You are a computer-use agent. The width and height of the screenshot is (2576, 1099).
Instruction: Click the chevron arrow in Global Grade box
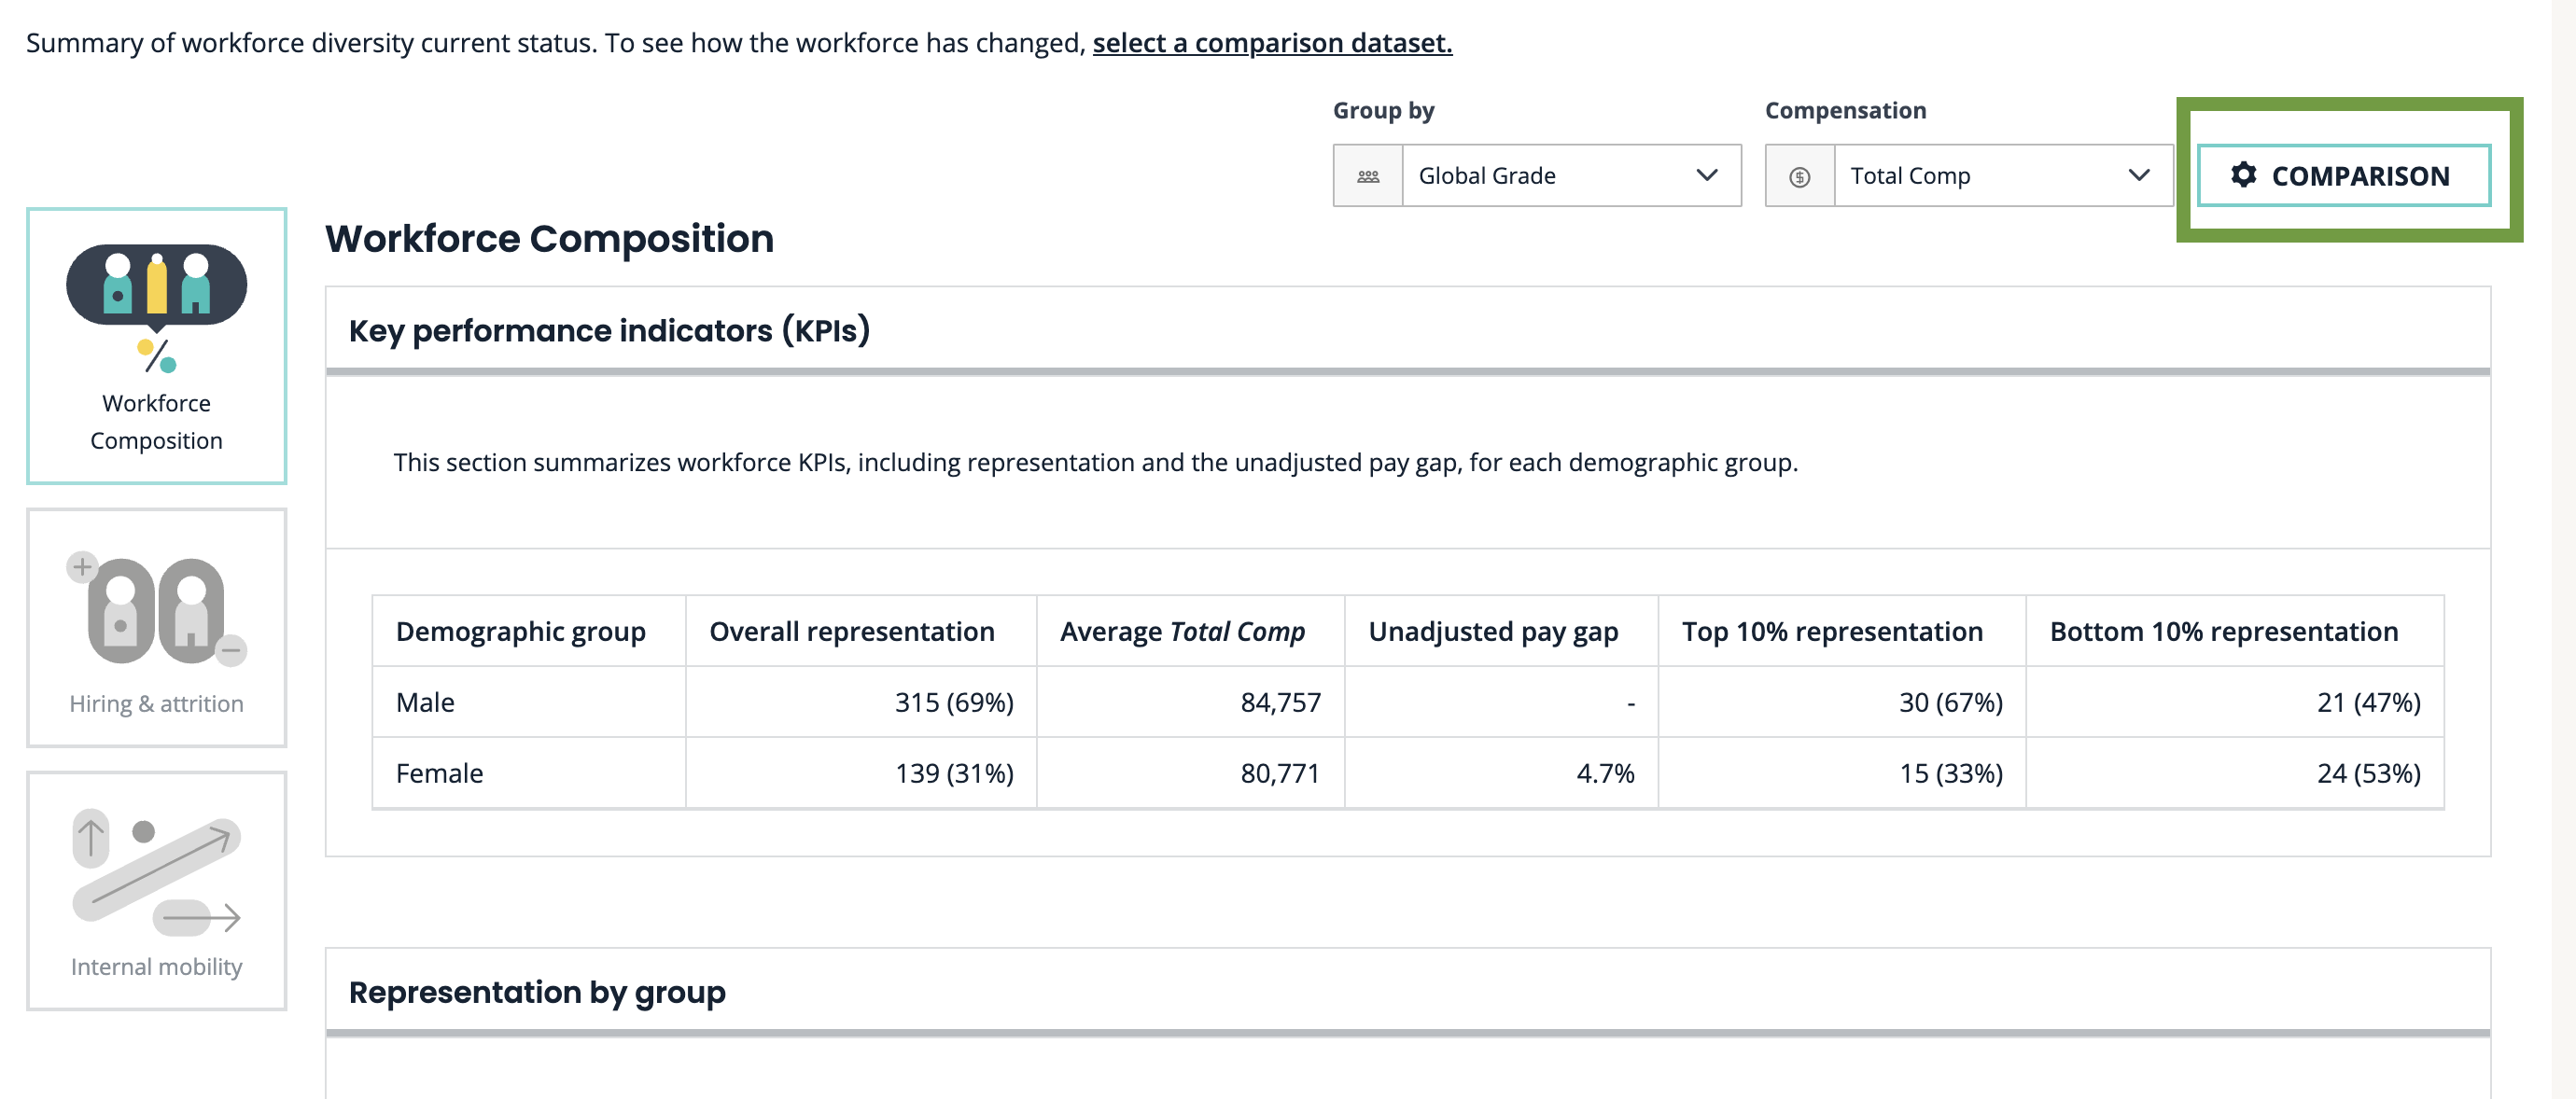(x=1706, y=176)
